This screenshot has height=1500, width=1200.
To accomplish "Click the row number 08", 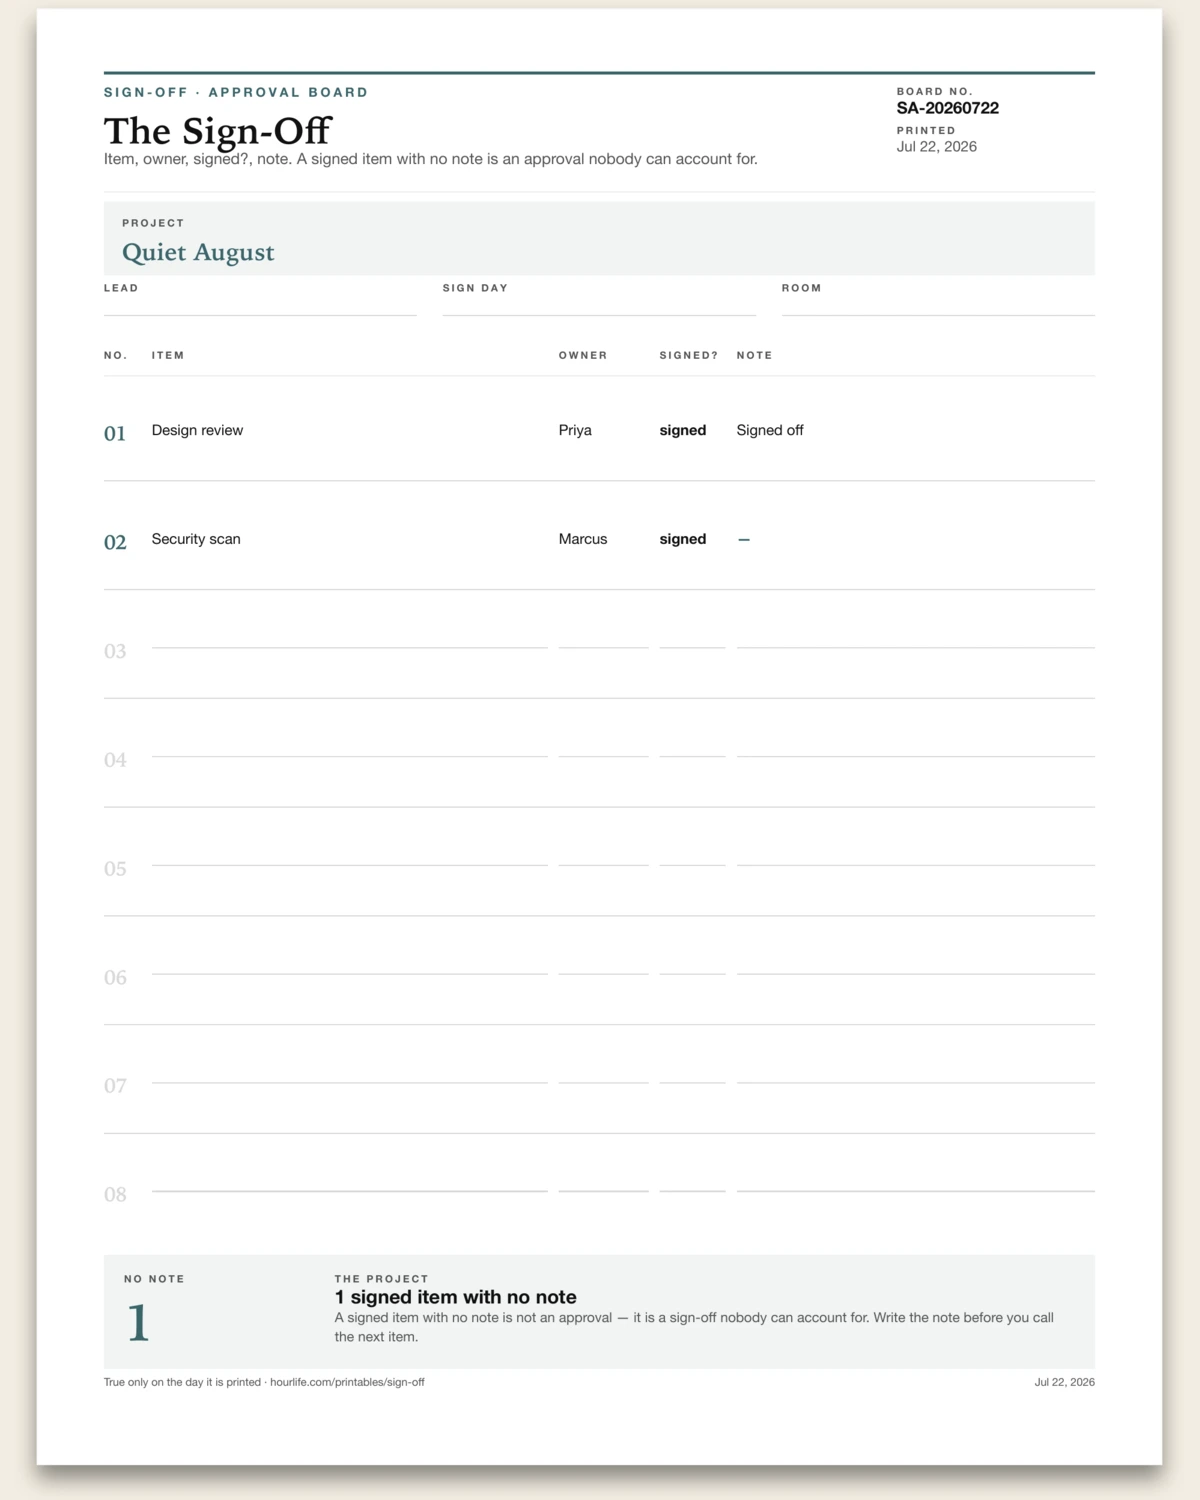I will click(x=115, y=1194).
